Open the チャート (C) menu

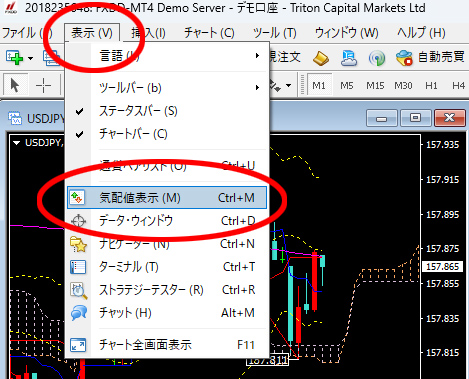click(x=209, y=33)
